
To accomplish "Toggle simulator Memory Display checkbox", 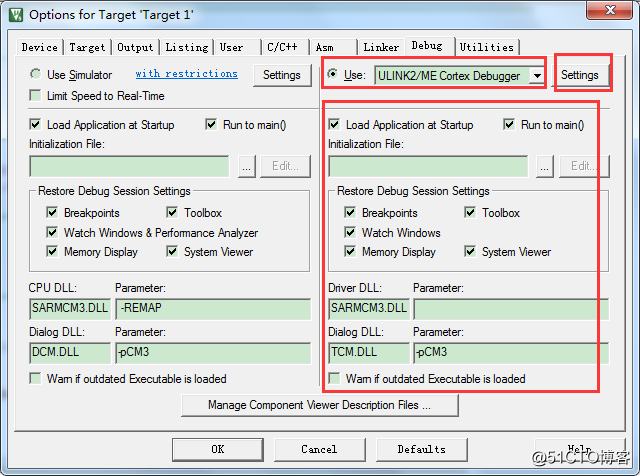I will tap(52, 251).
